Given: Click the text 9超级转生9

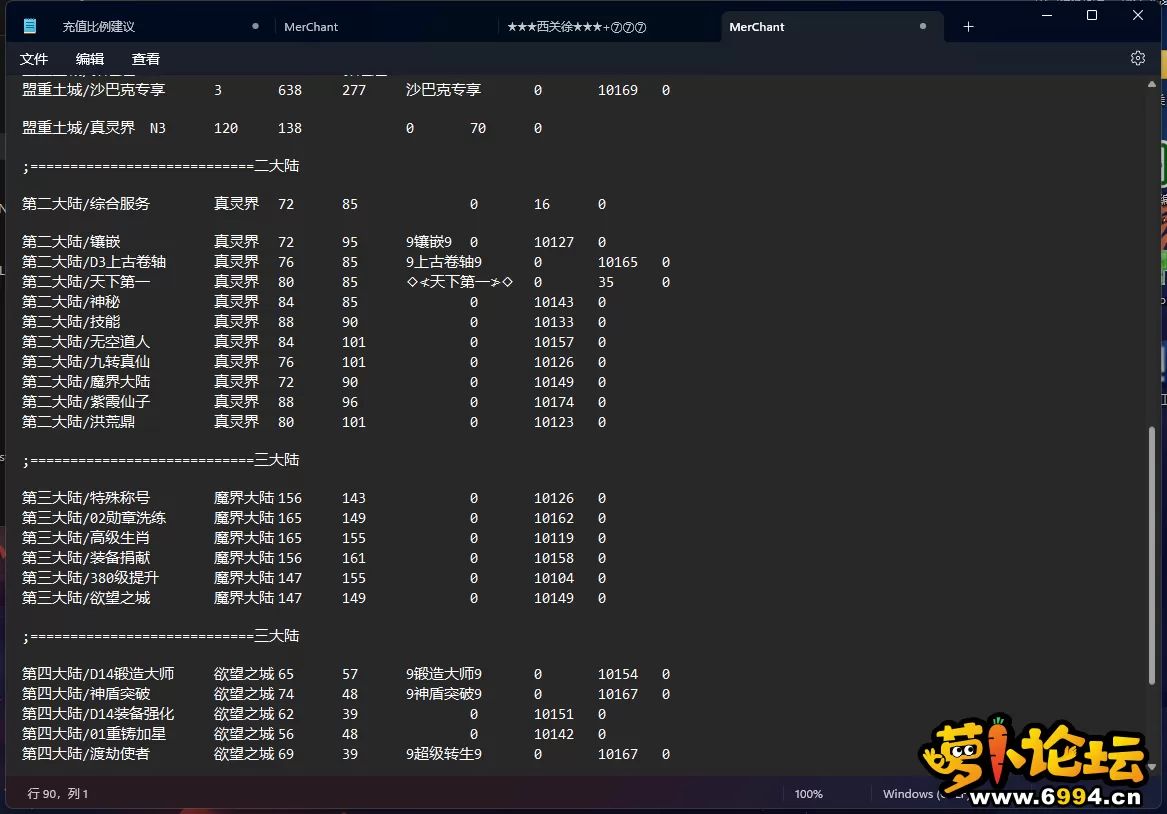Looking at the screenshot, I should pyautogui.click(x=444, y=754).
